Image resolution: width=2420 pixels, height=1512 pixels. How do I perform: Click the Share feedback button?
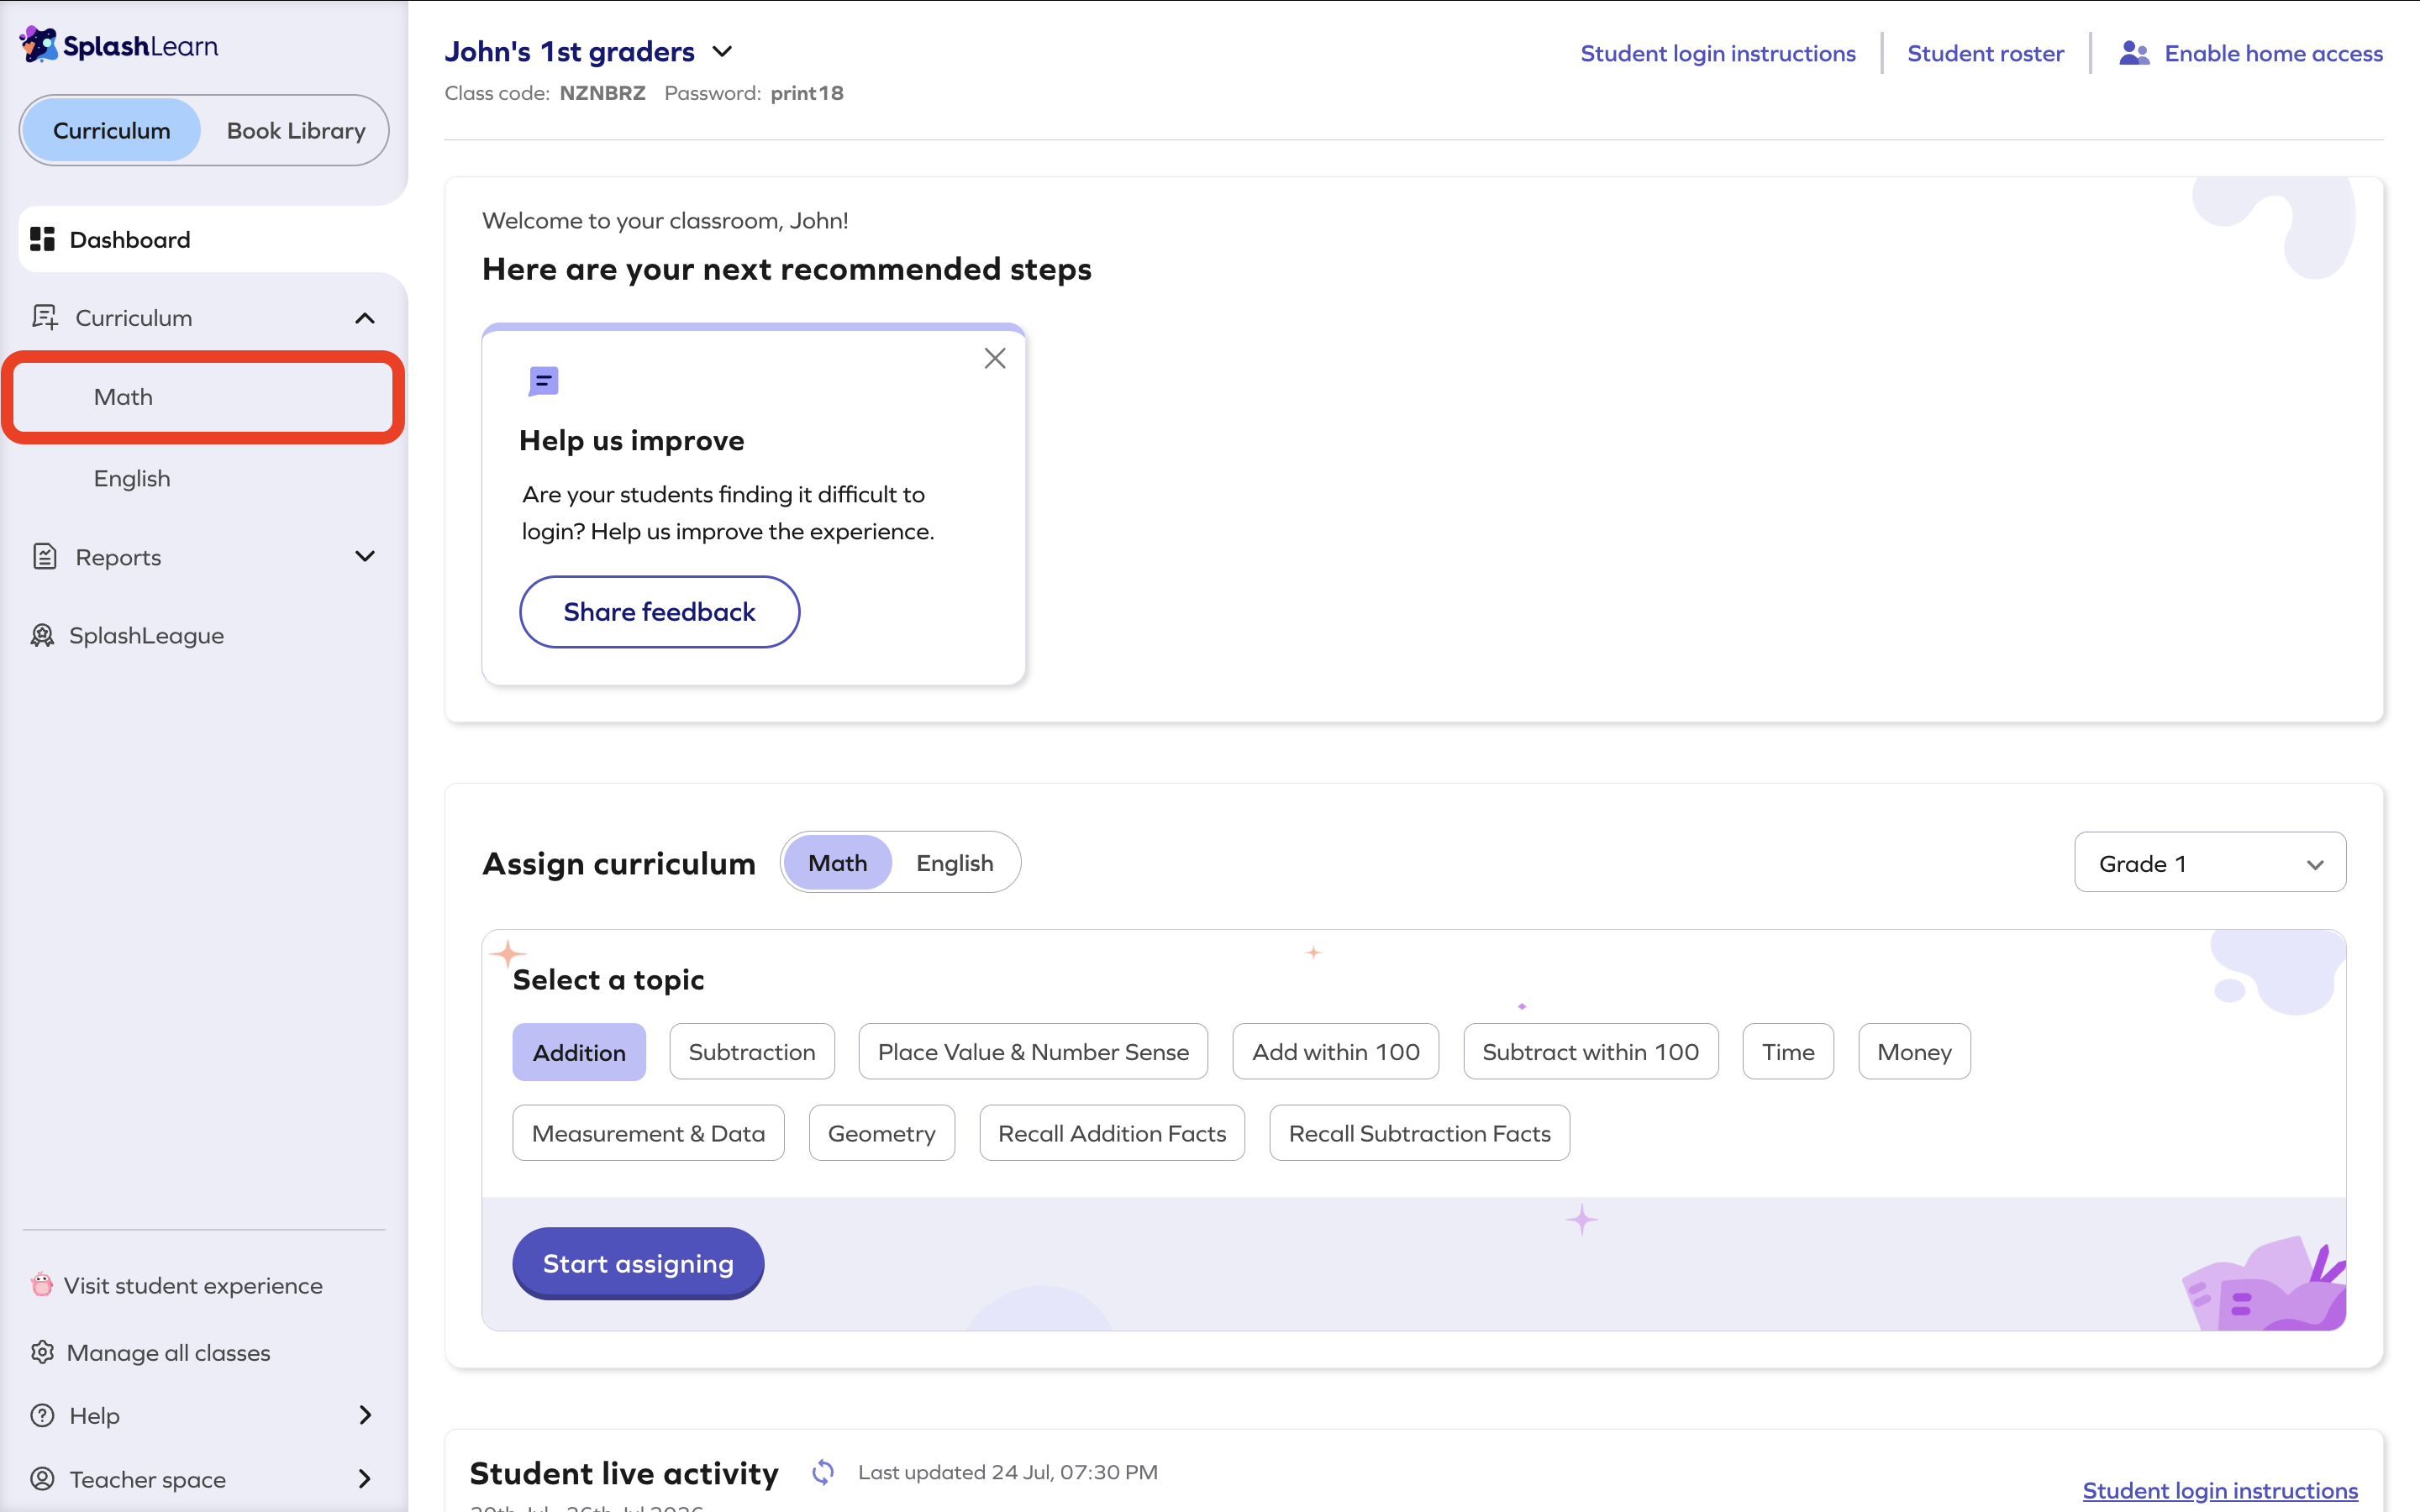659,611
